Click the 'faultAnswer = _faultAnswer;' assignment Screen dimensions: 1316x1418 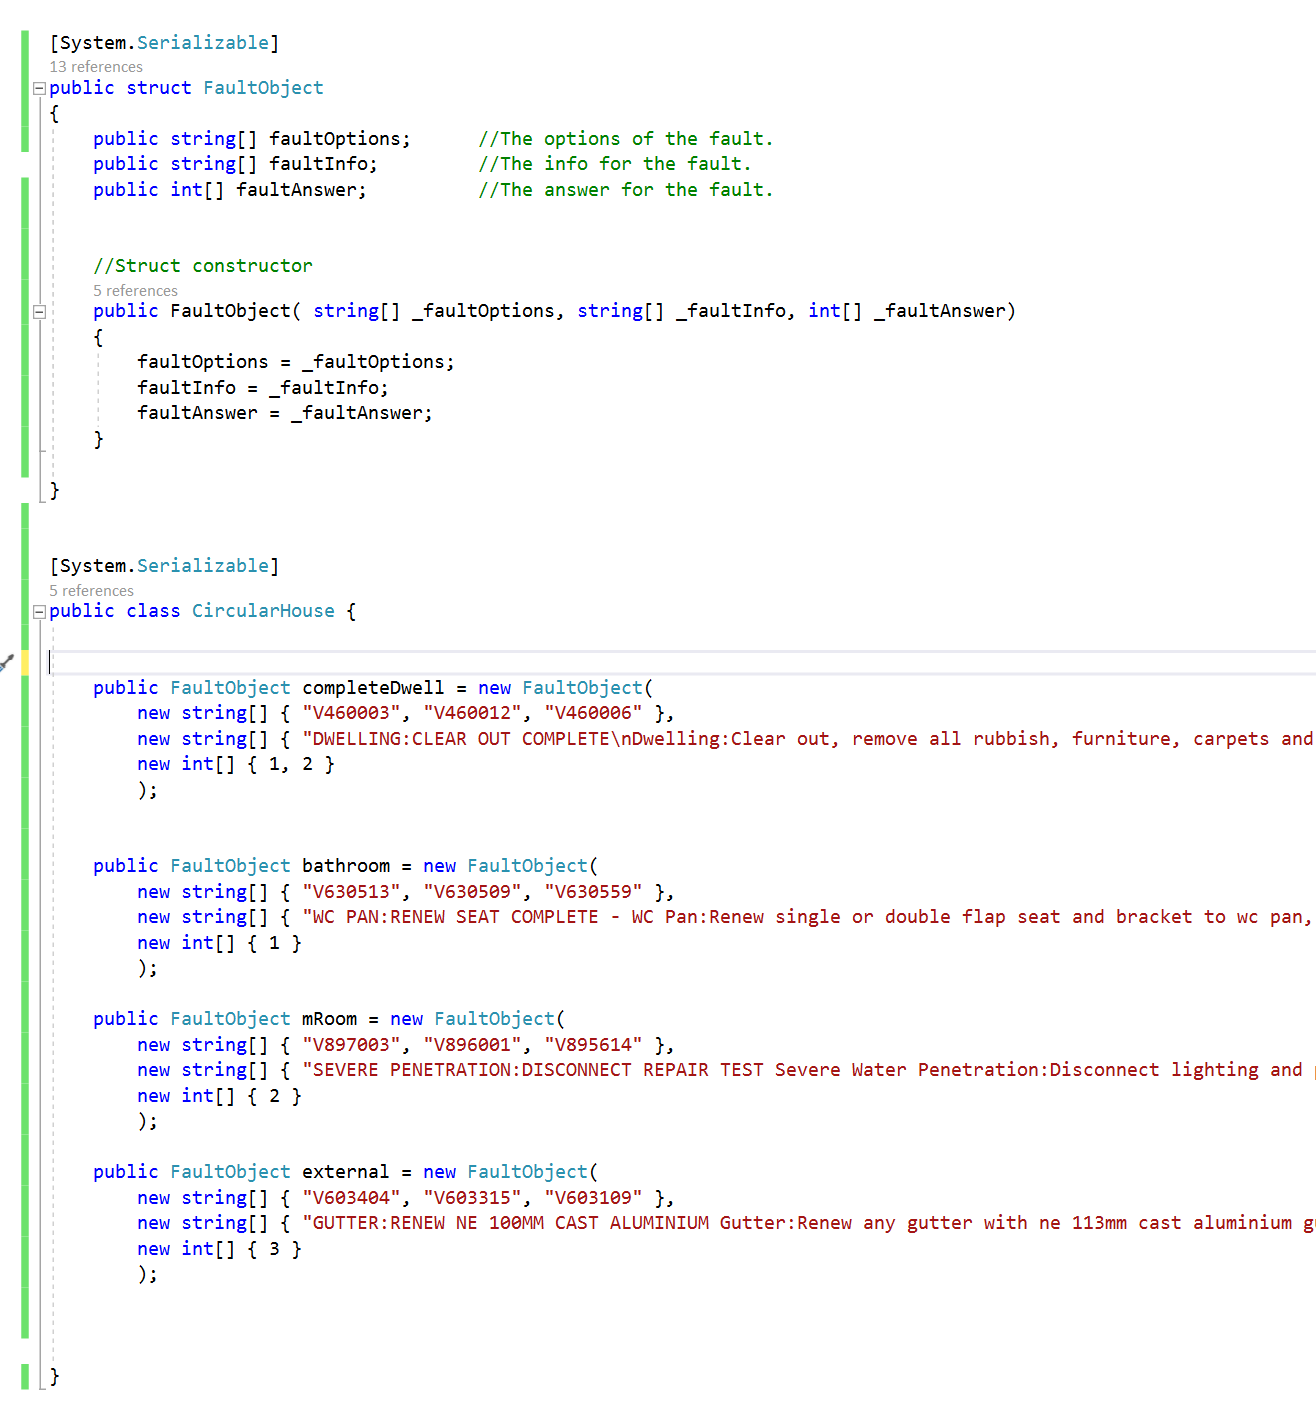[285, 413]
